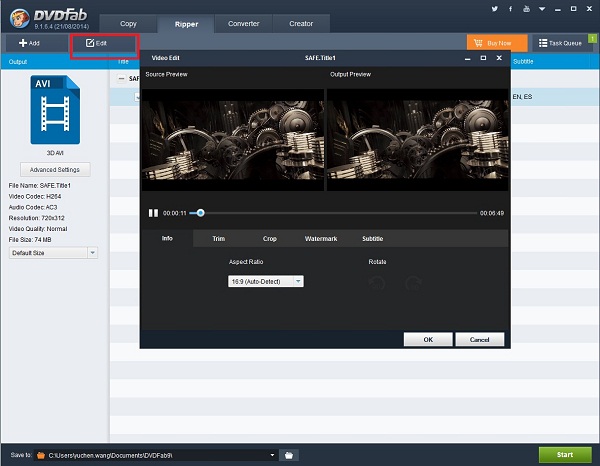
Task: Click the rotate clockwise icon
Action: [414, 284]
